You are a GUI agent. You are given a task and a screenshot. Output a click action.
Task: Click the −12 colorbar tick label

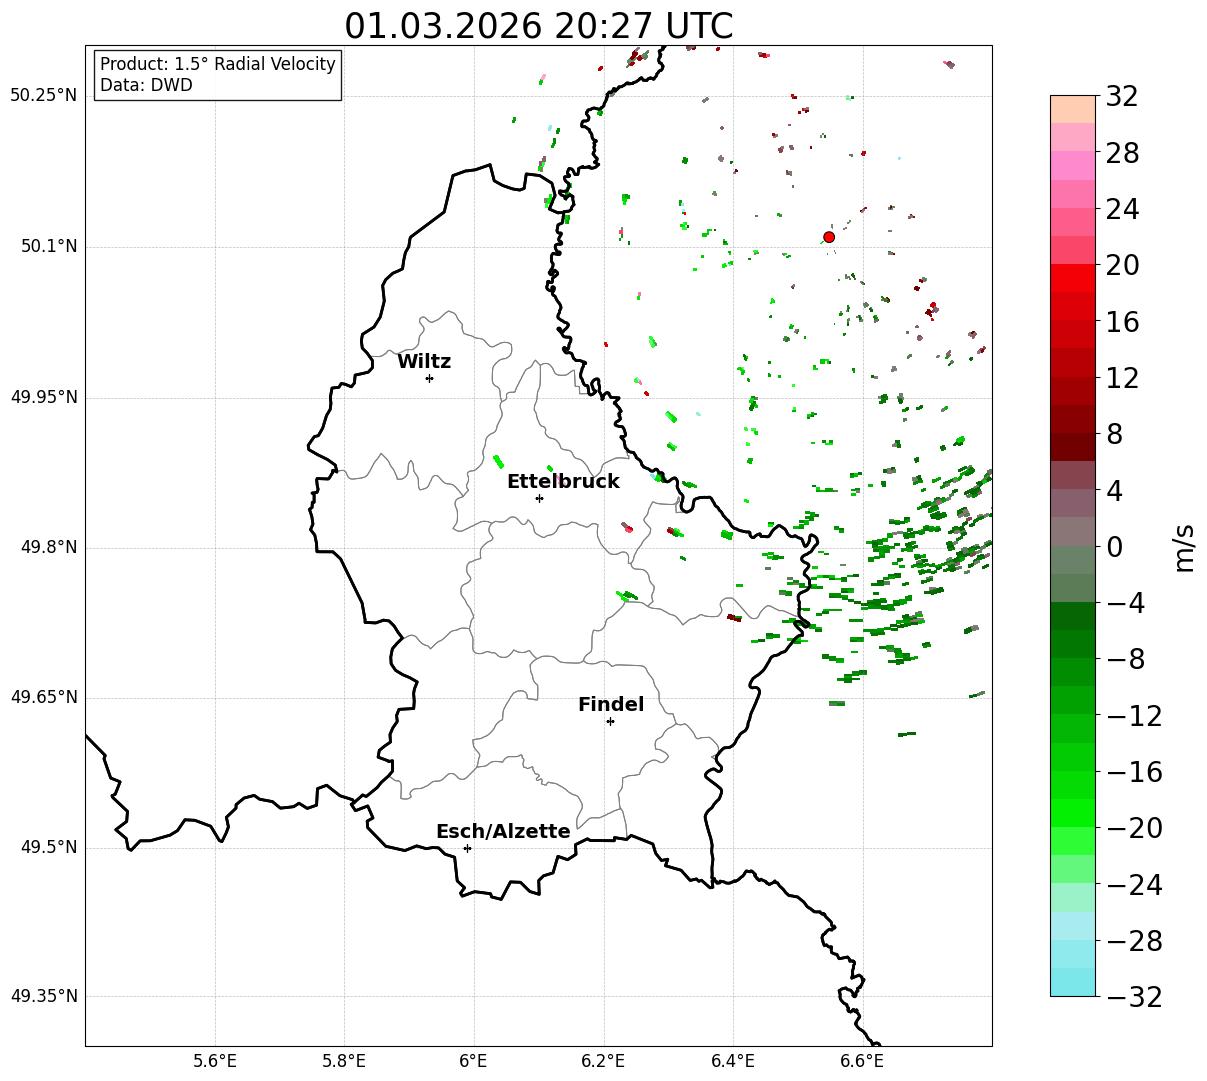1133,716
